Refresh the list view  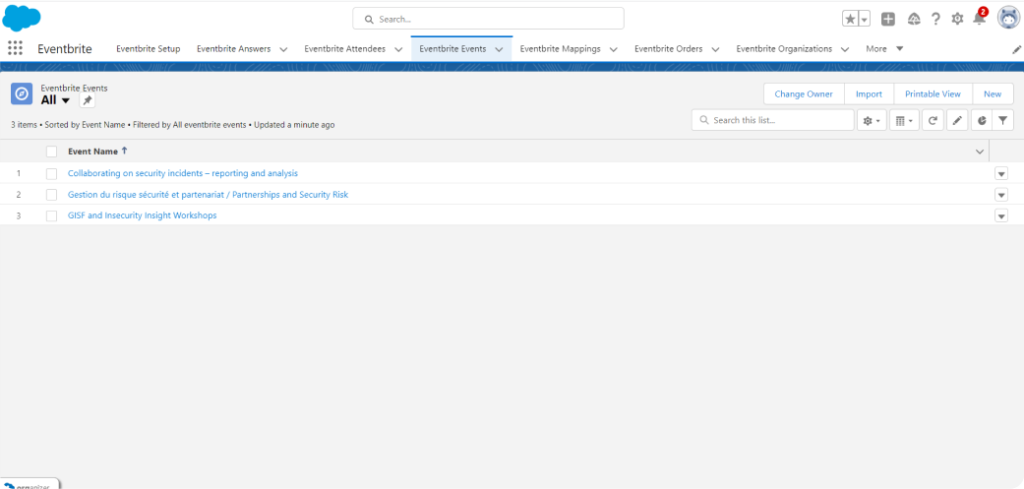933,120
